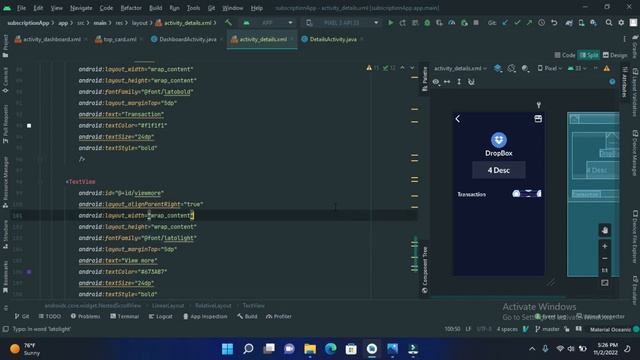This screenshot has height=360, width=640.
Task: Open the Logcat tool window
Action: (160, 316)
